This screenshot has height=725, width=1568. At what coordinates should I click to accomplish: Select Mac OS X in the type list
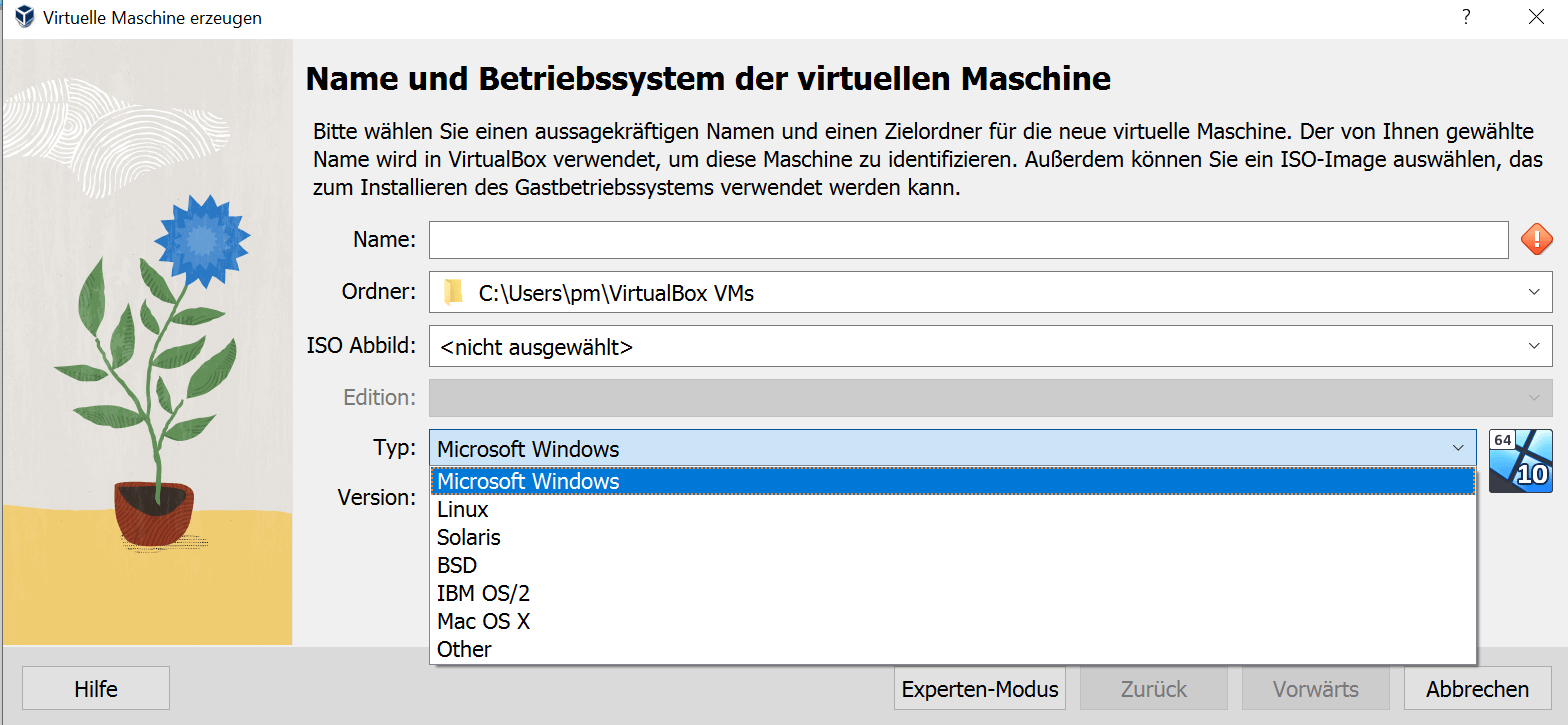[x=953, y=621]
